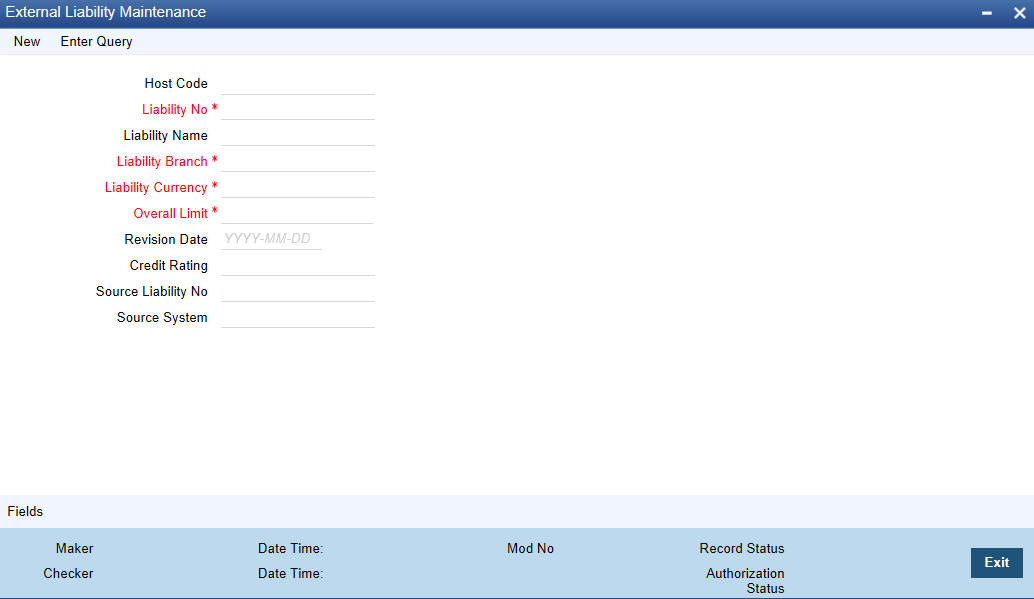Focus the Overall Limit input

[297, 213]
